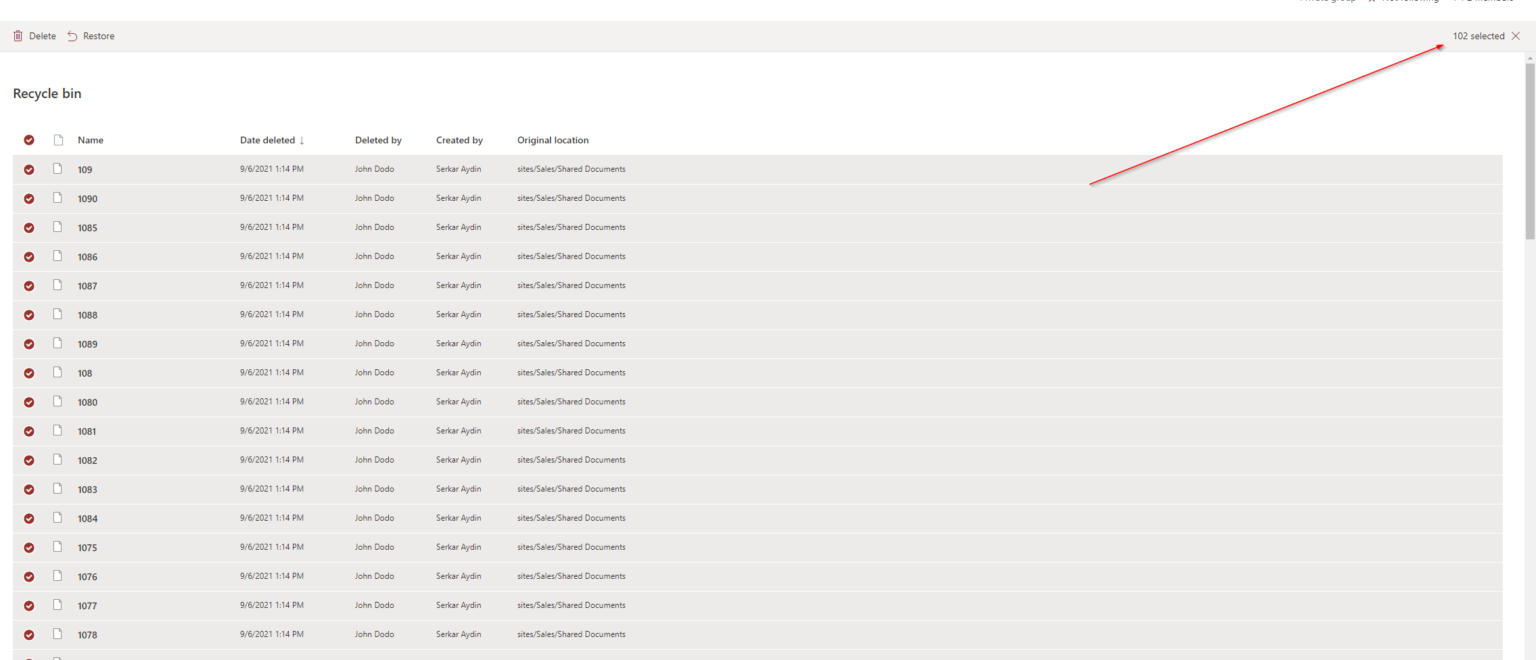
Task: Click the Restore undo arrow icon
Action: point(72,36)
